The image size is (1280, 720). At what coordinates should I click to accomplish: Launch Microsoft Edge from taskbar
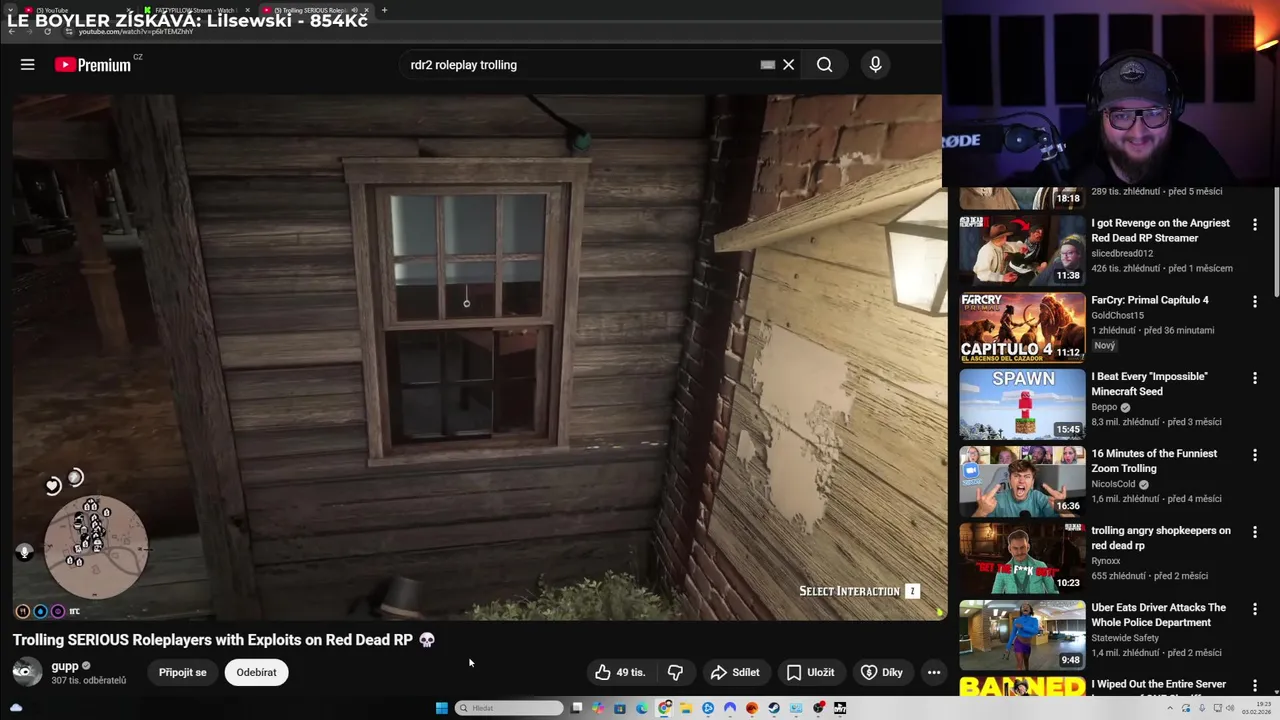click(x=642, y=708)
